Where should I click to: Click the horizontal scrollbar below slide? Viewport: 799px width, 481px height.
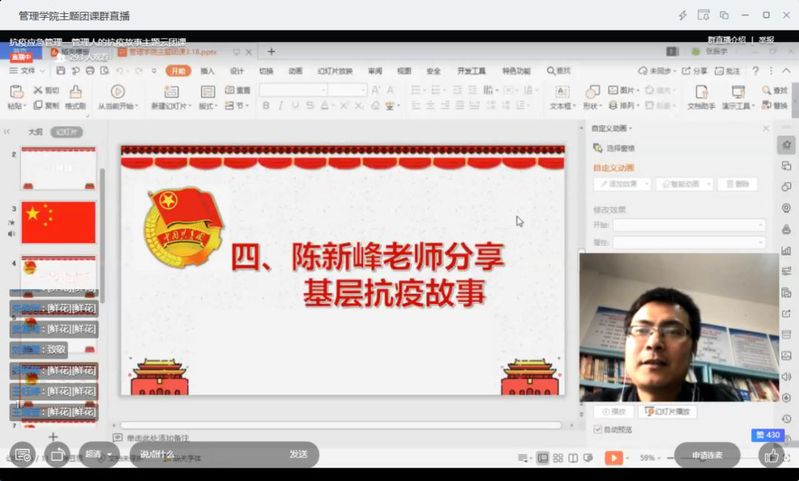click(x=341, y=425)
